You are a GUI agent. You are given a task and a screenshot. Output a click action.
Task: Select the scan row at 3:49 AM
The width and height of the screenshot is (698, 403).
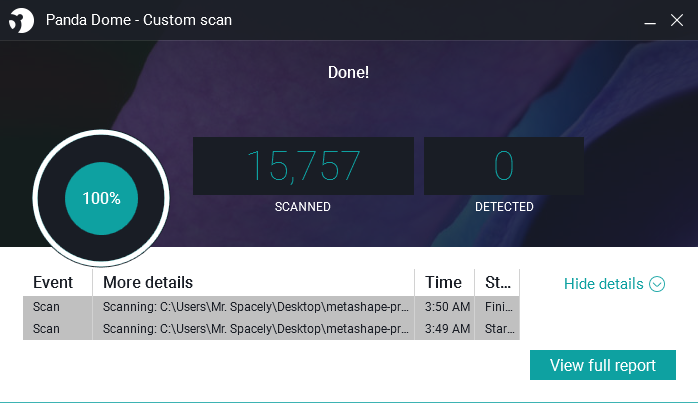271,329
